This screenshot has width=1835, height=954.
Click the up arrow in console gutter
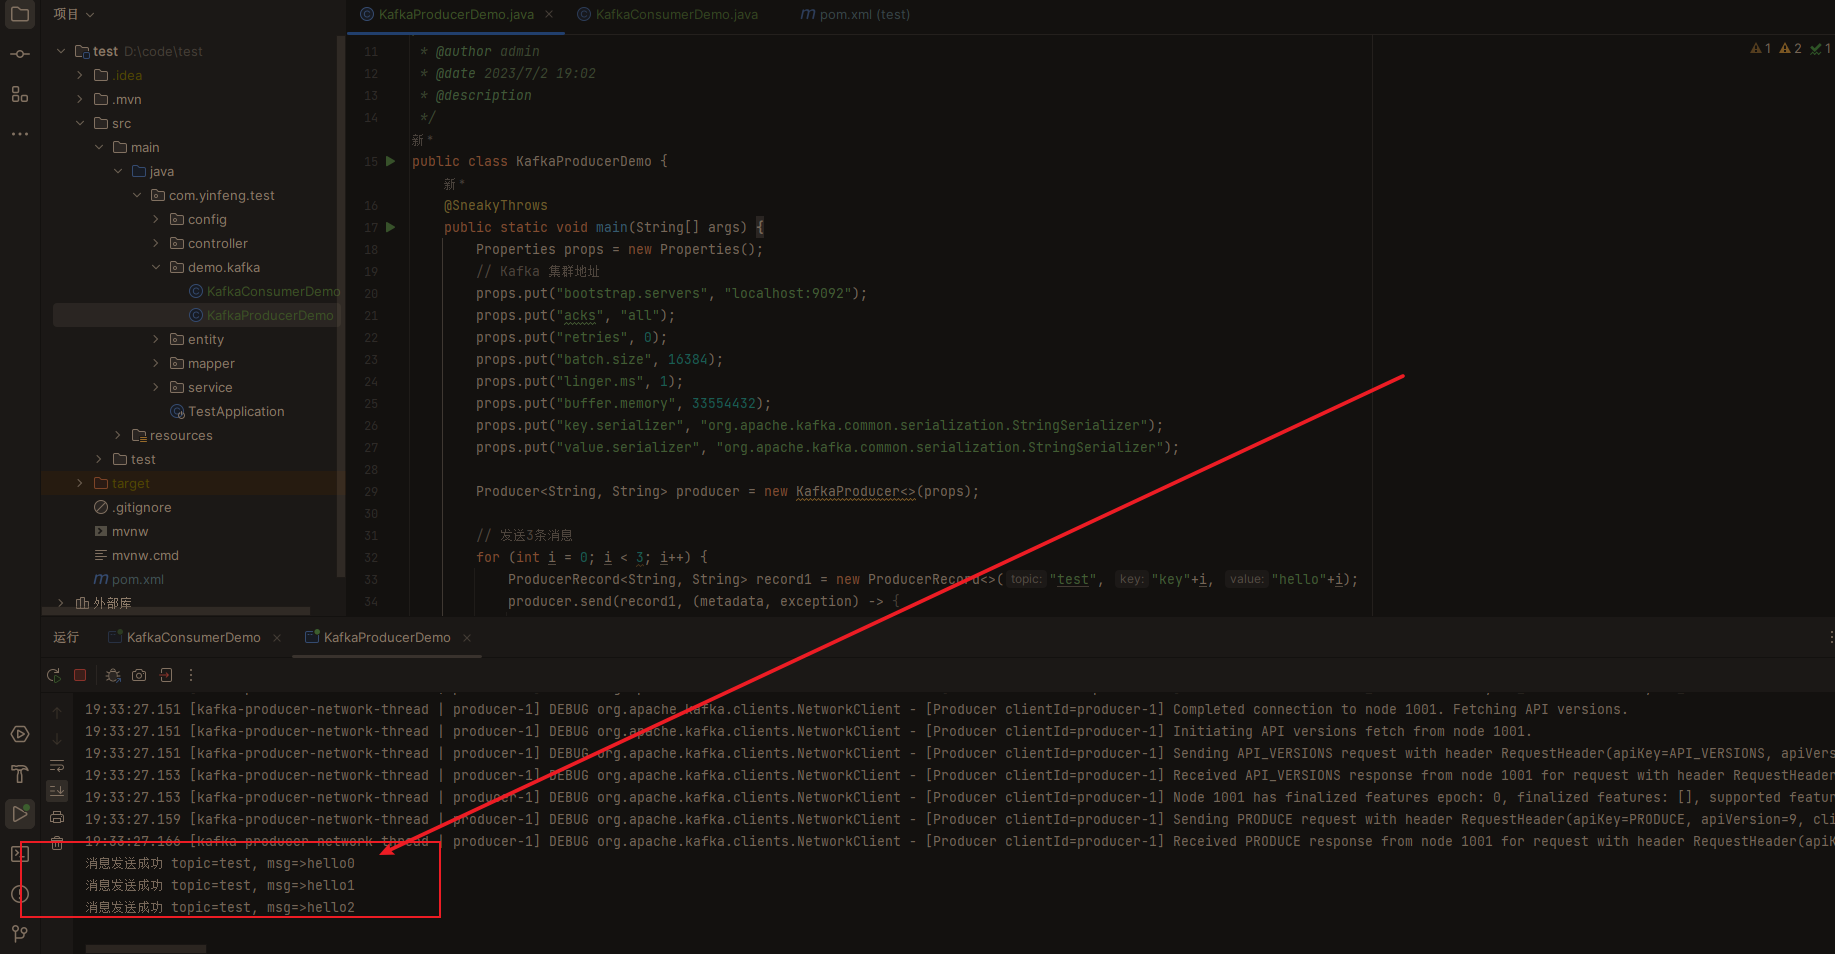[x=57, y=712]
